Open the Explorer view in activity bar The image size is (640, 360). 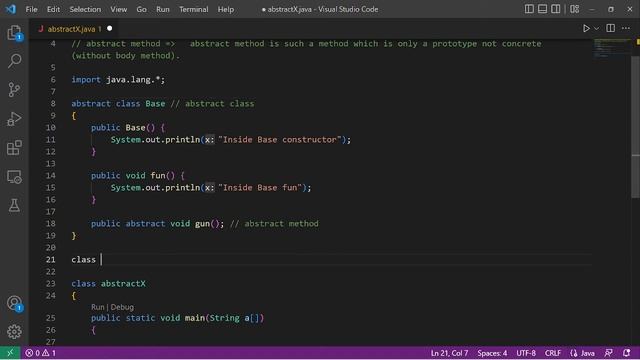(14, 32)
